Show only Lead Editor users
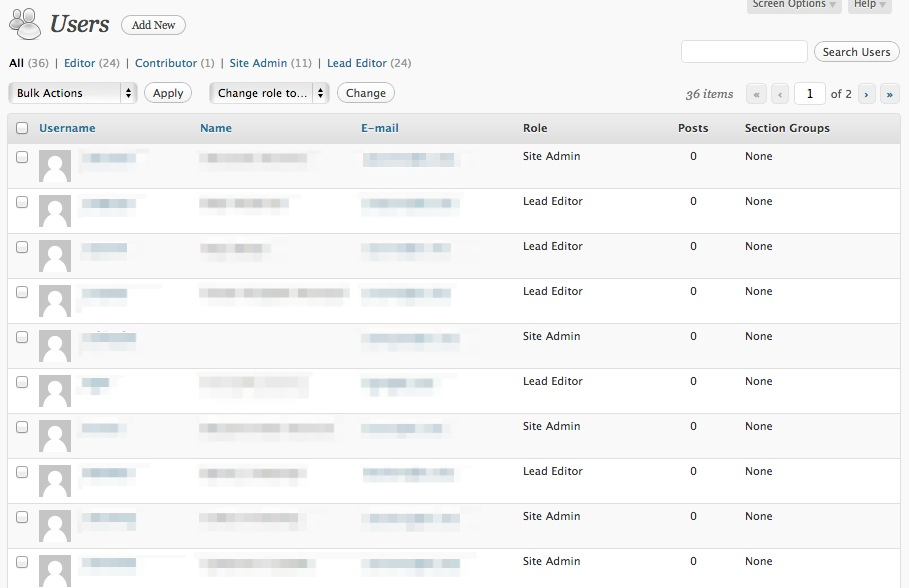 tap(354, 62)
